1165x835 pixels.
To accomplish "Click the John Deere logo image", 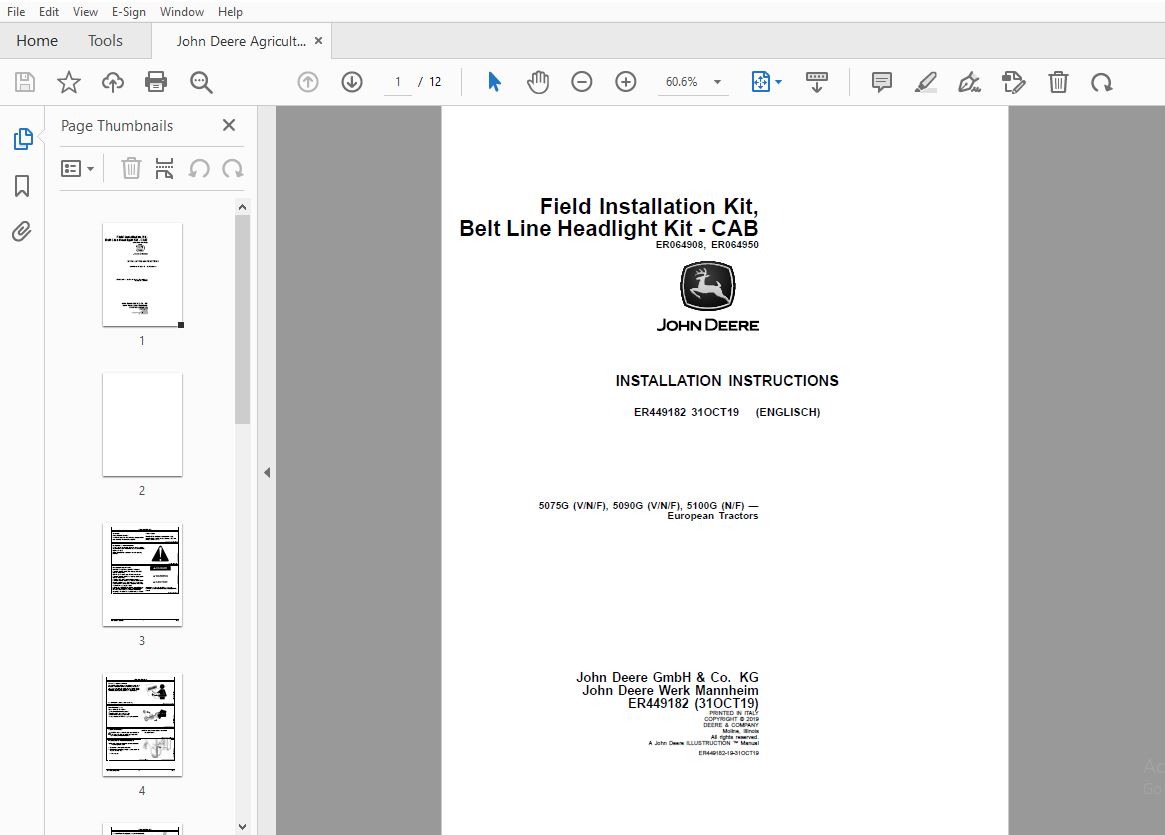I will (x=707, y=296).
